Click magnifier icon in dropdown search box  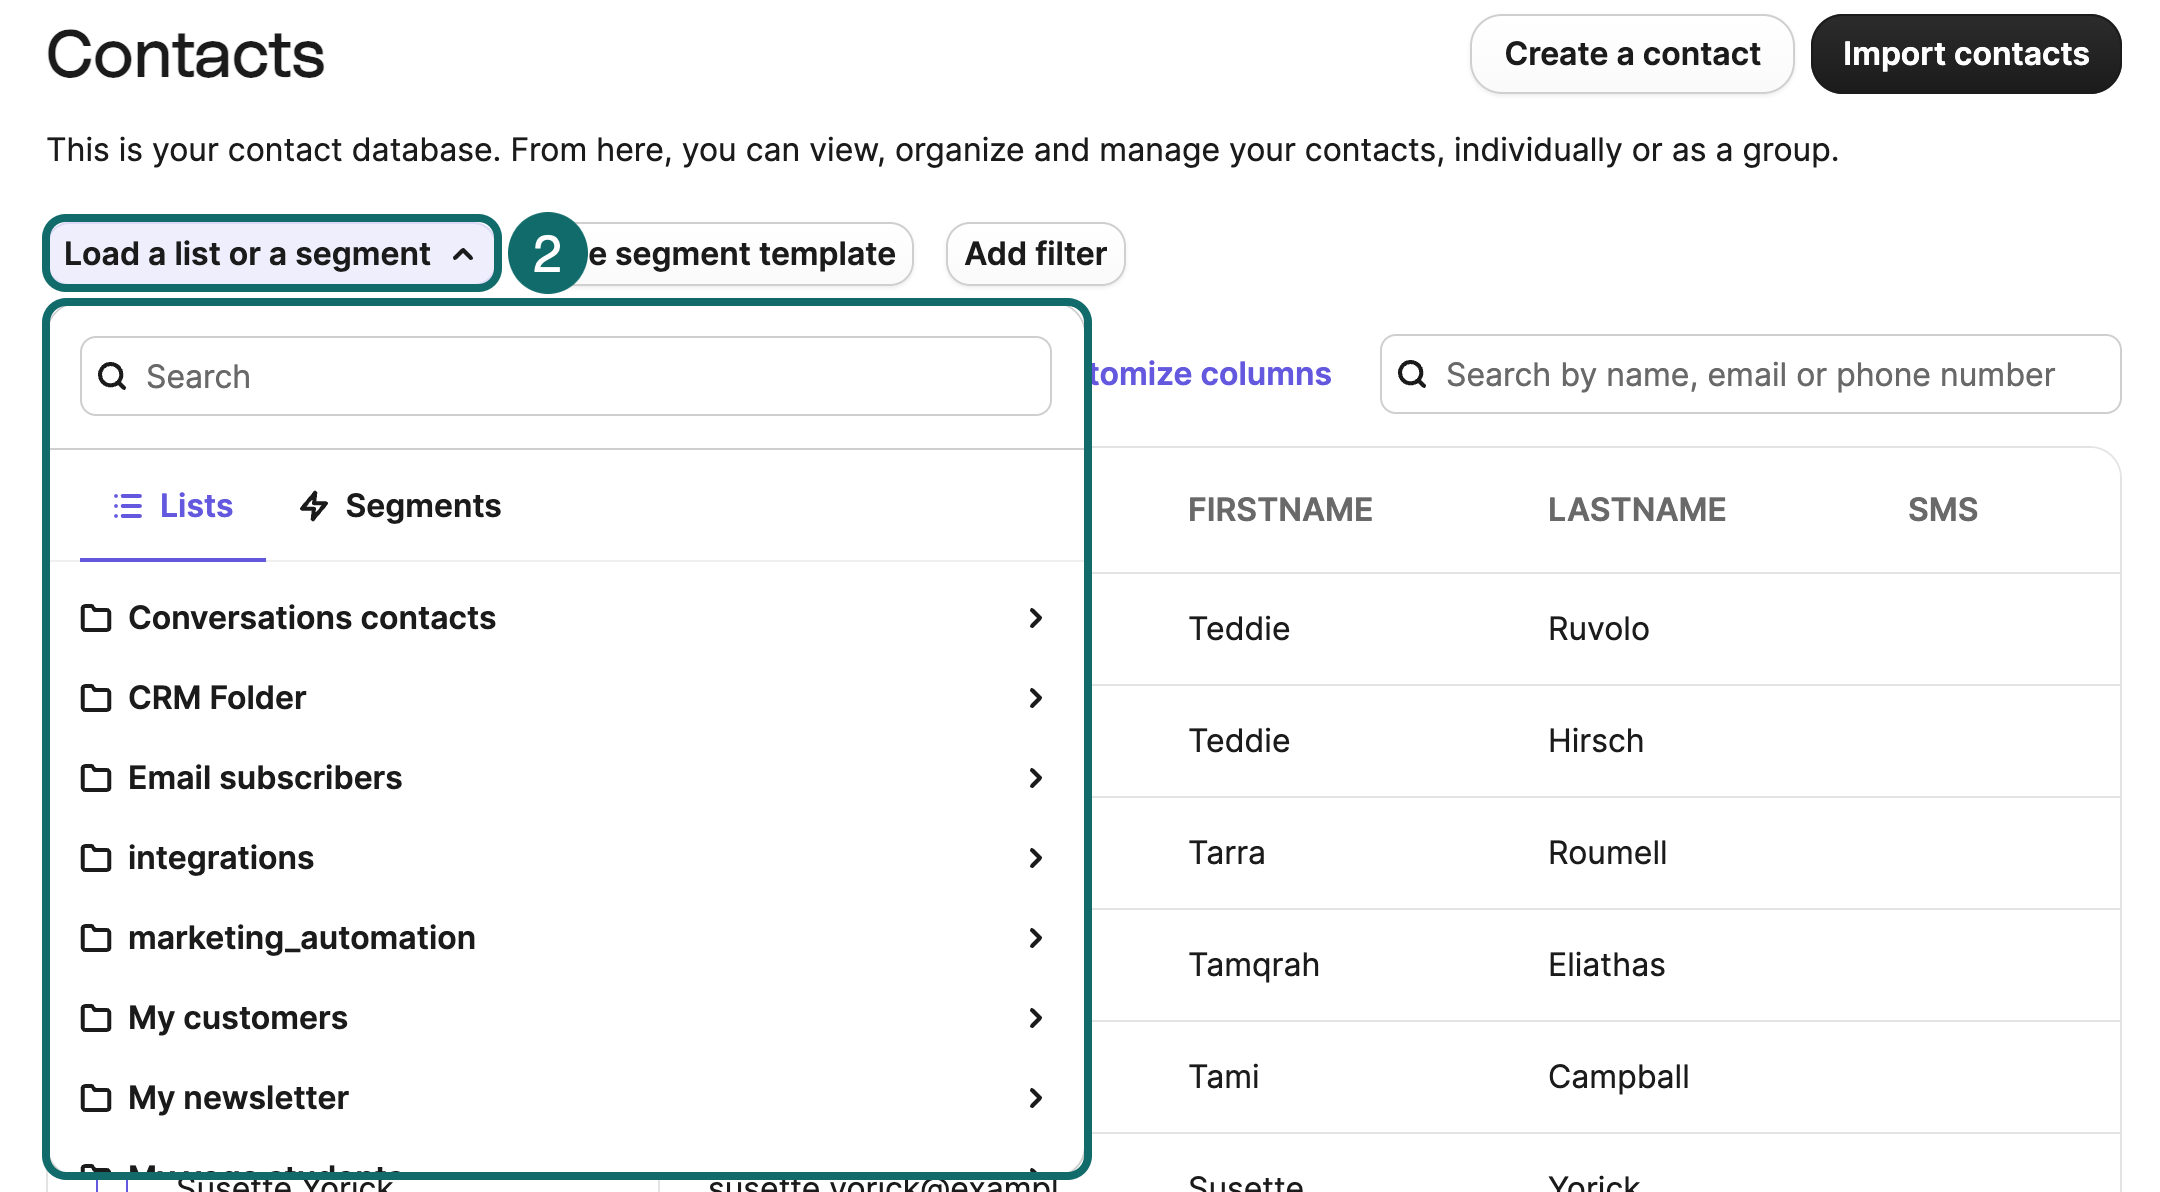coord(112,376)
